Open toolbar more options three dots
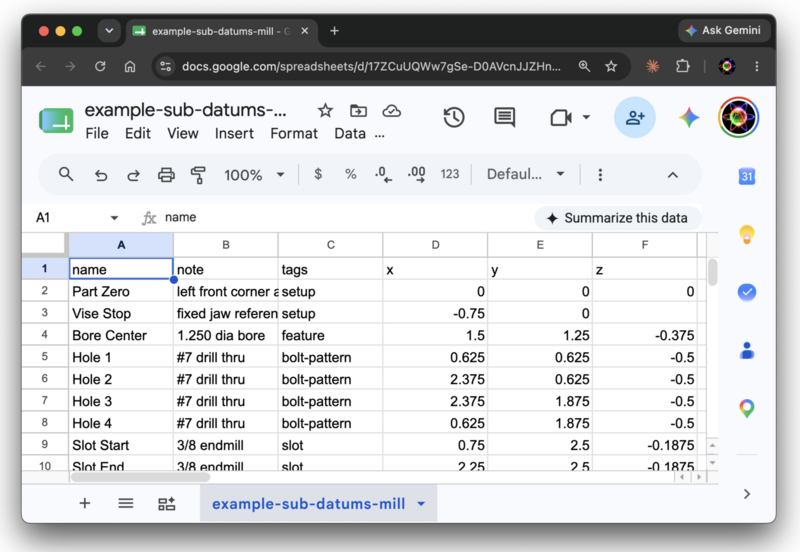 [x=600, y=175]
